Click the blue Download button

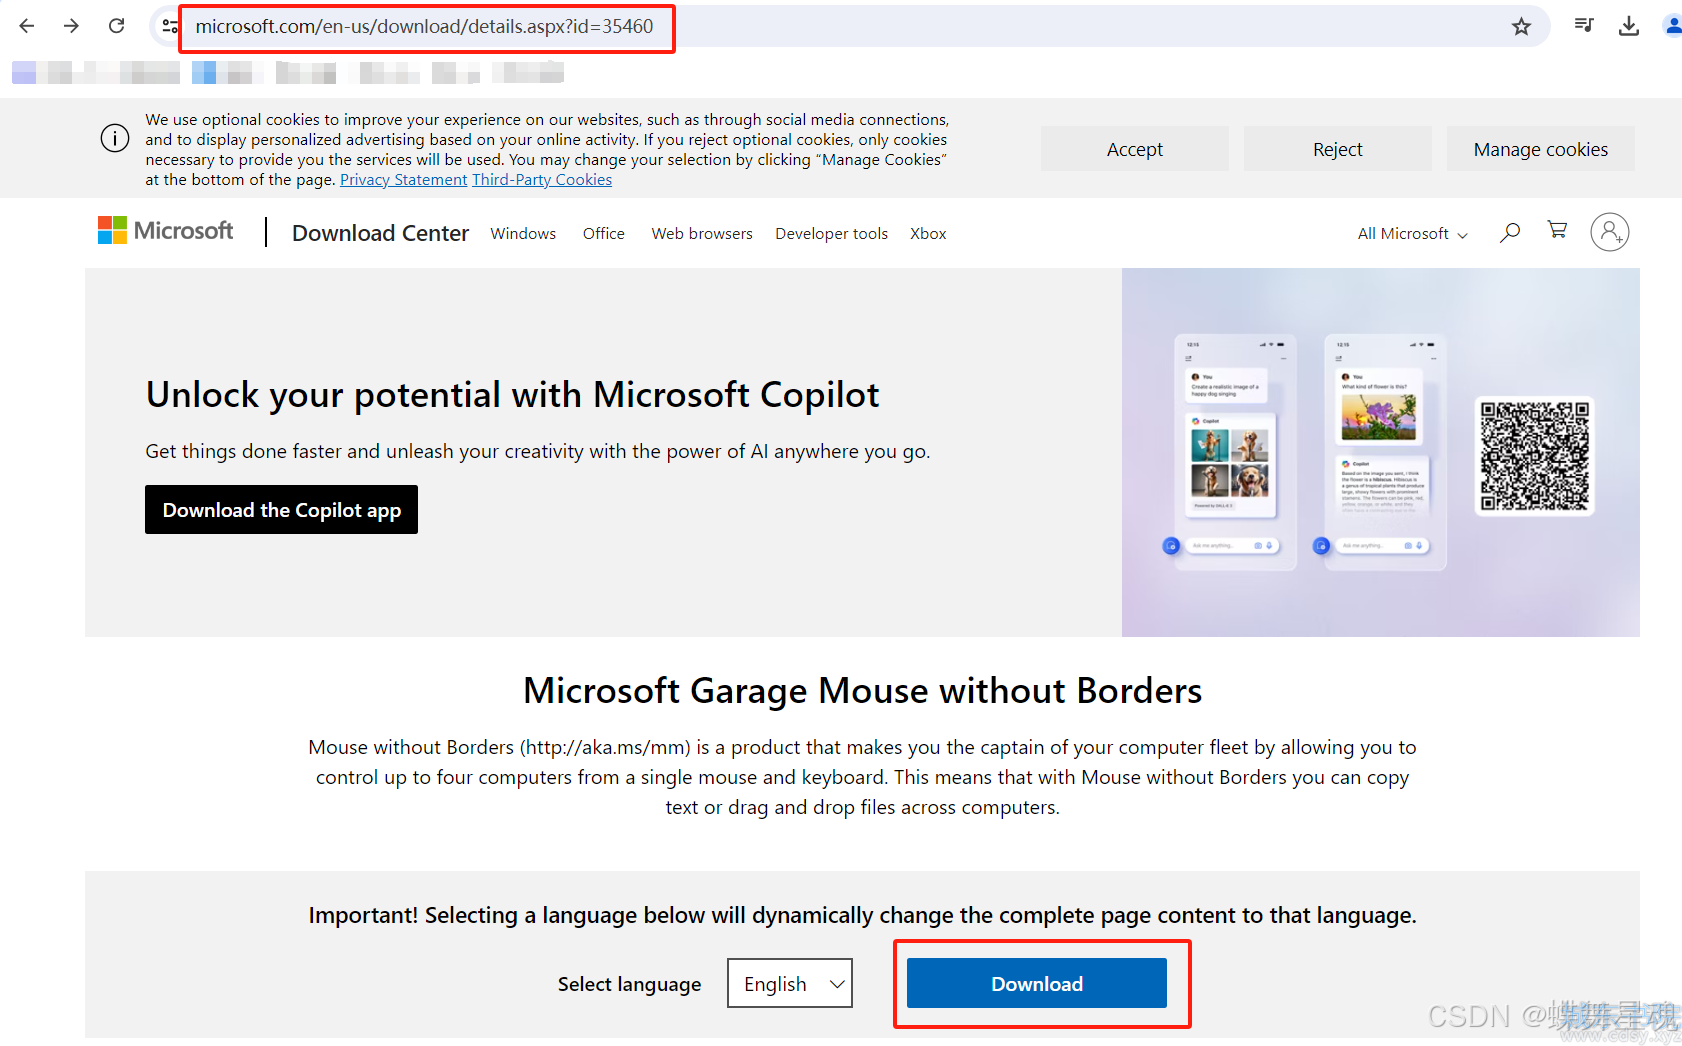[1037, 983]
